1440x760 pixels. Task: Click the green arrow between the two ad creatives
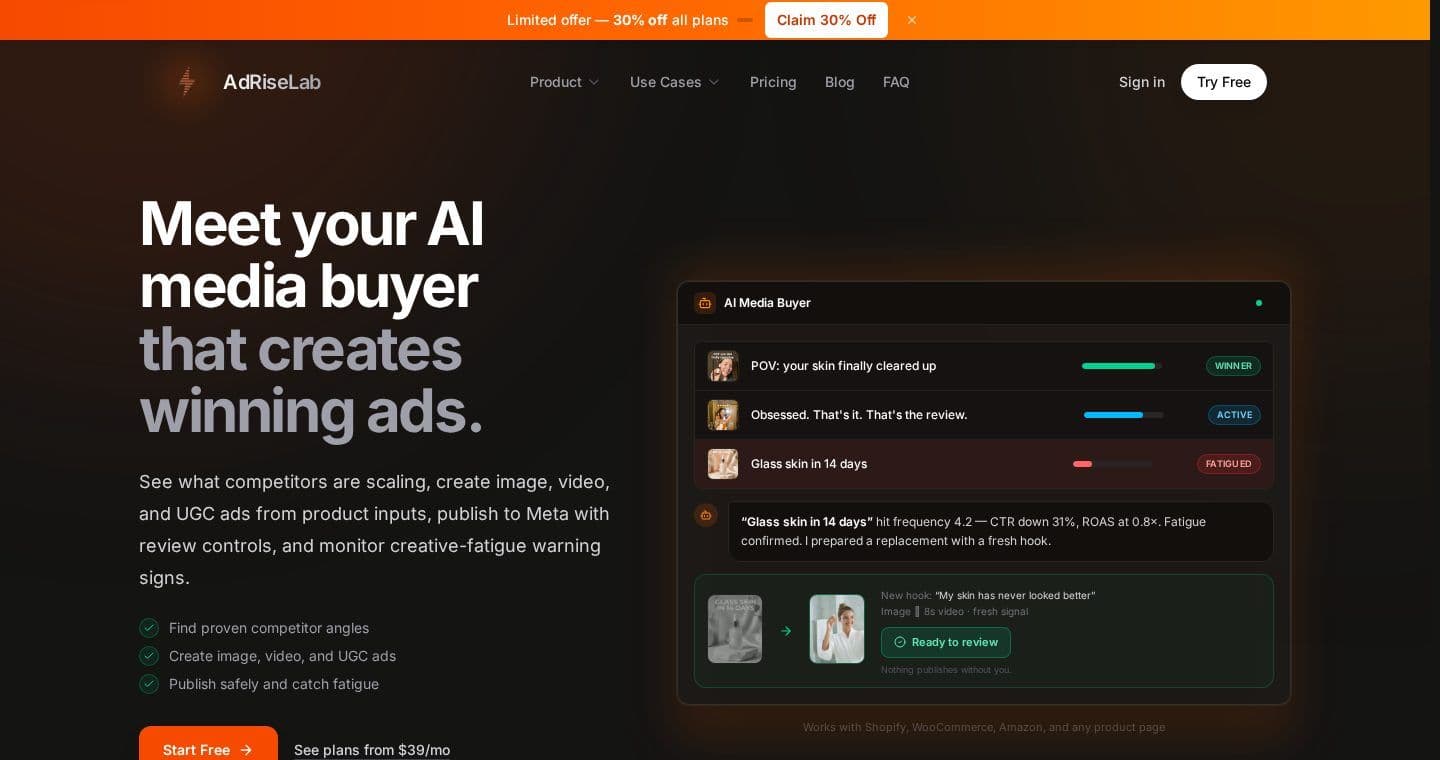point(786,630)
